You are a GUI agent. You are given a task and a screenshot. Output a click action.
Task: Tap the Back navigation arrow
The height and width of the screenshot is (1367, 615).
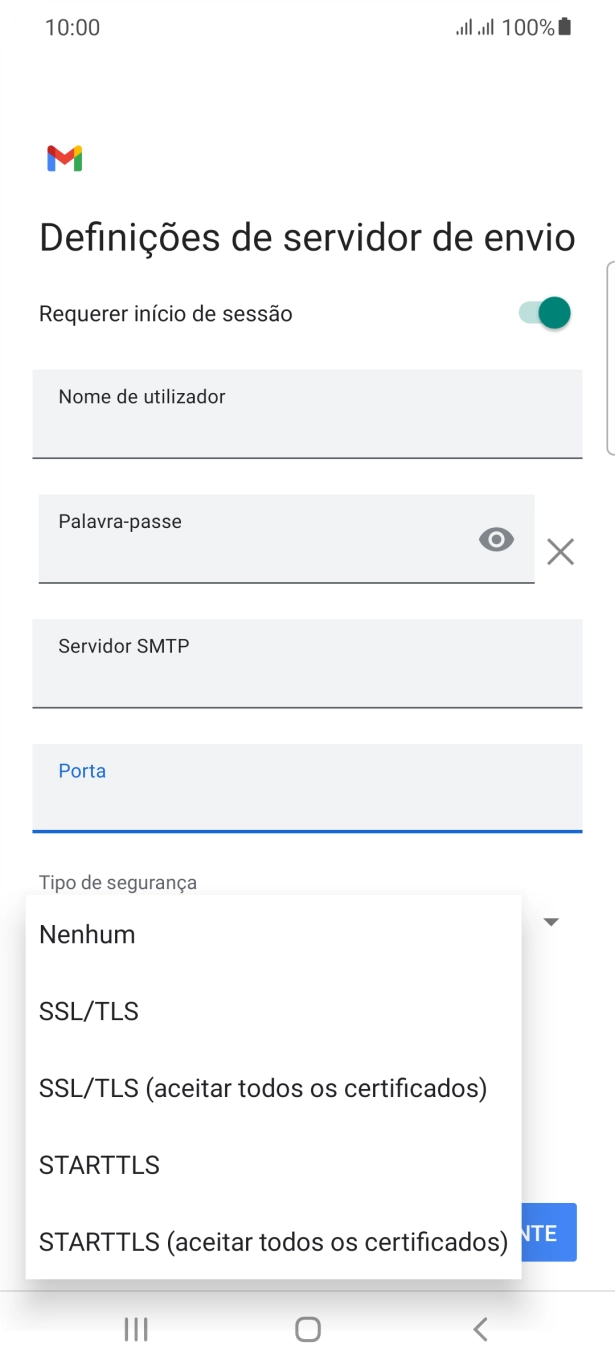(479, 1329)
